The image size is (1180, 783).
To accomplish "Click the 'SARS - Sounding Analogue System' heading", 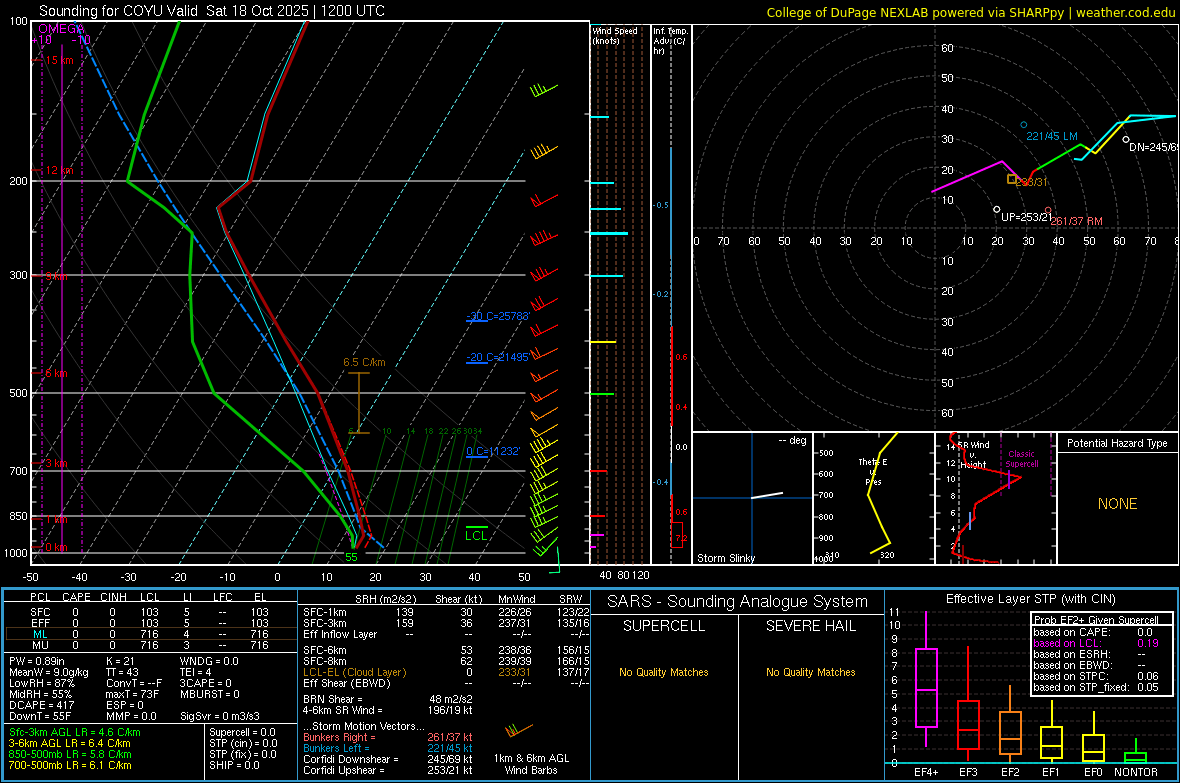I will point(738,602).
